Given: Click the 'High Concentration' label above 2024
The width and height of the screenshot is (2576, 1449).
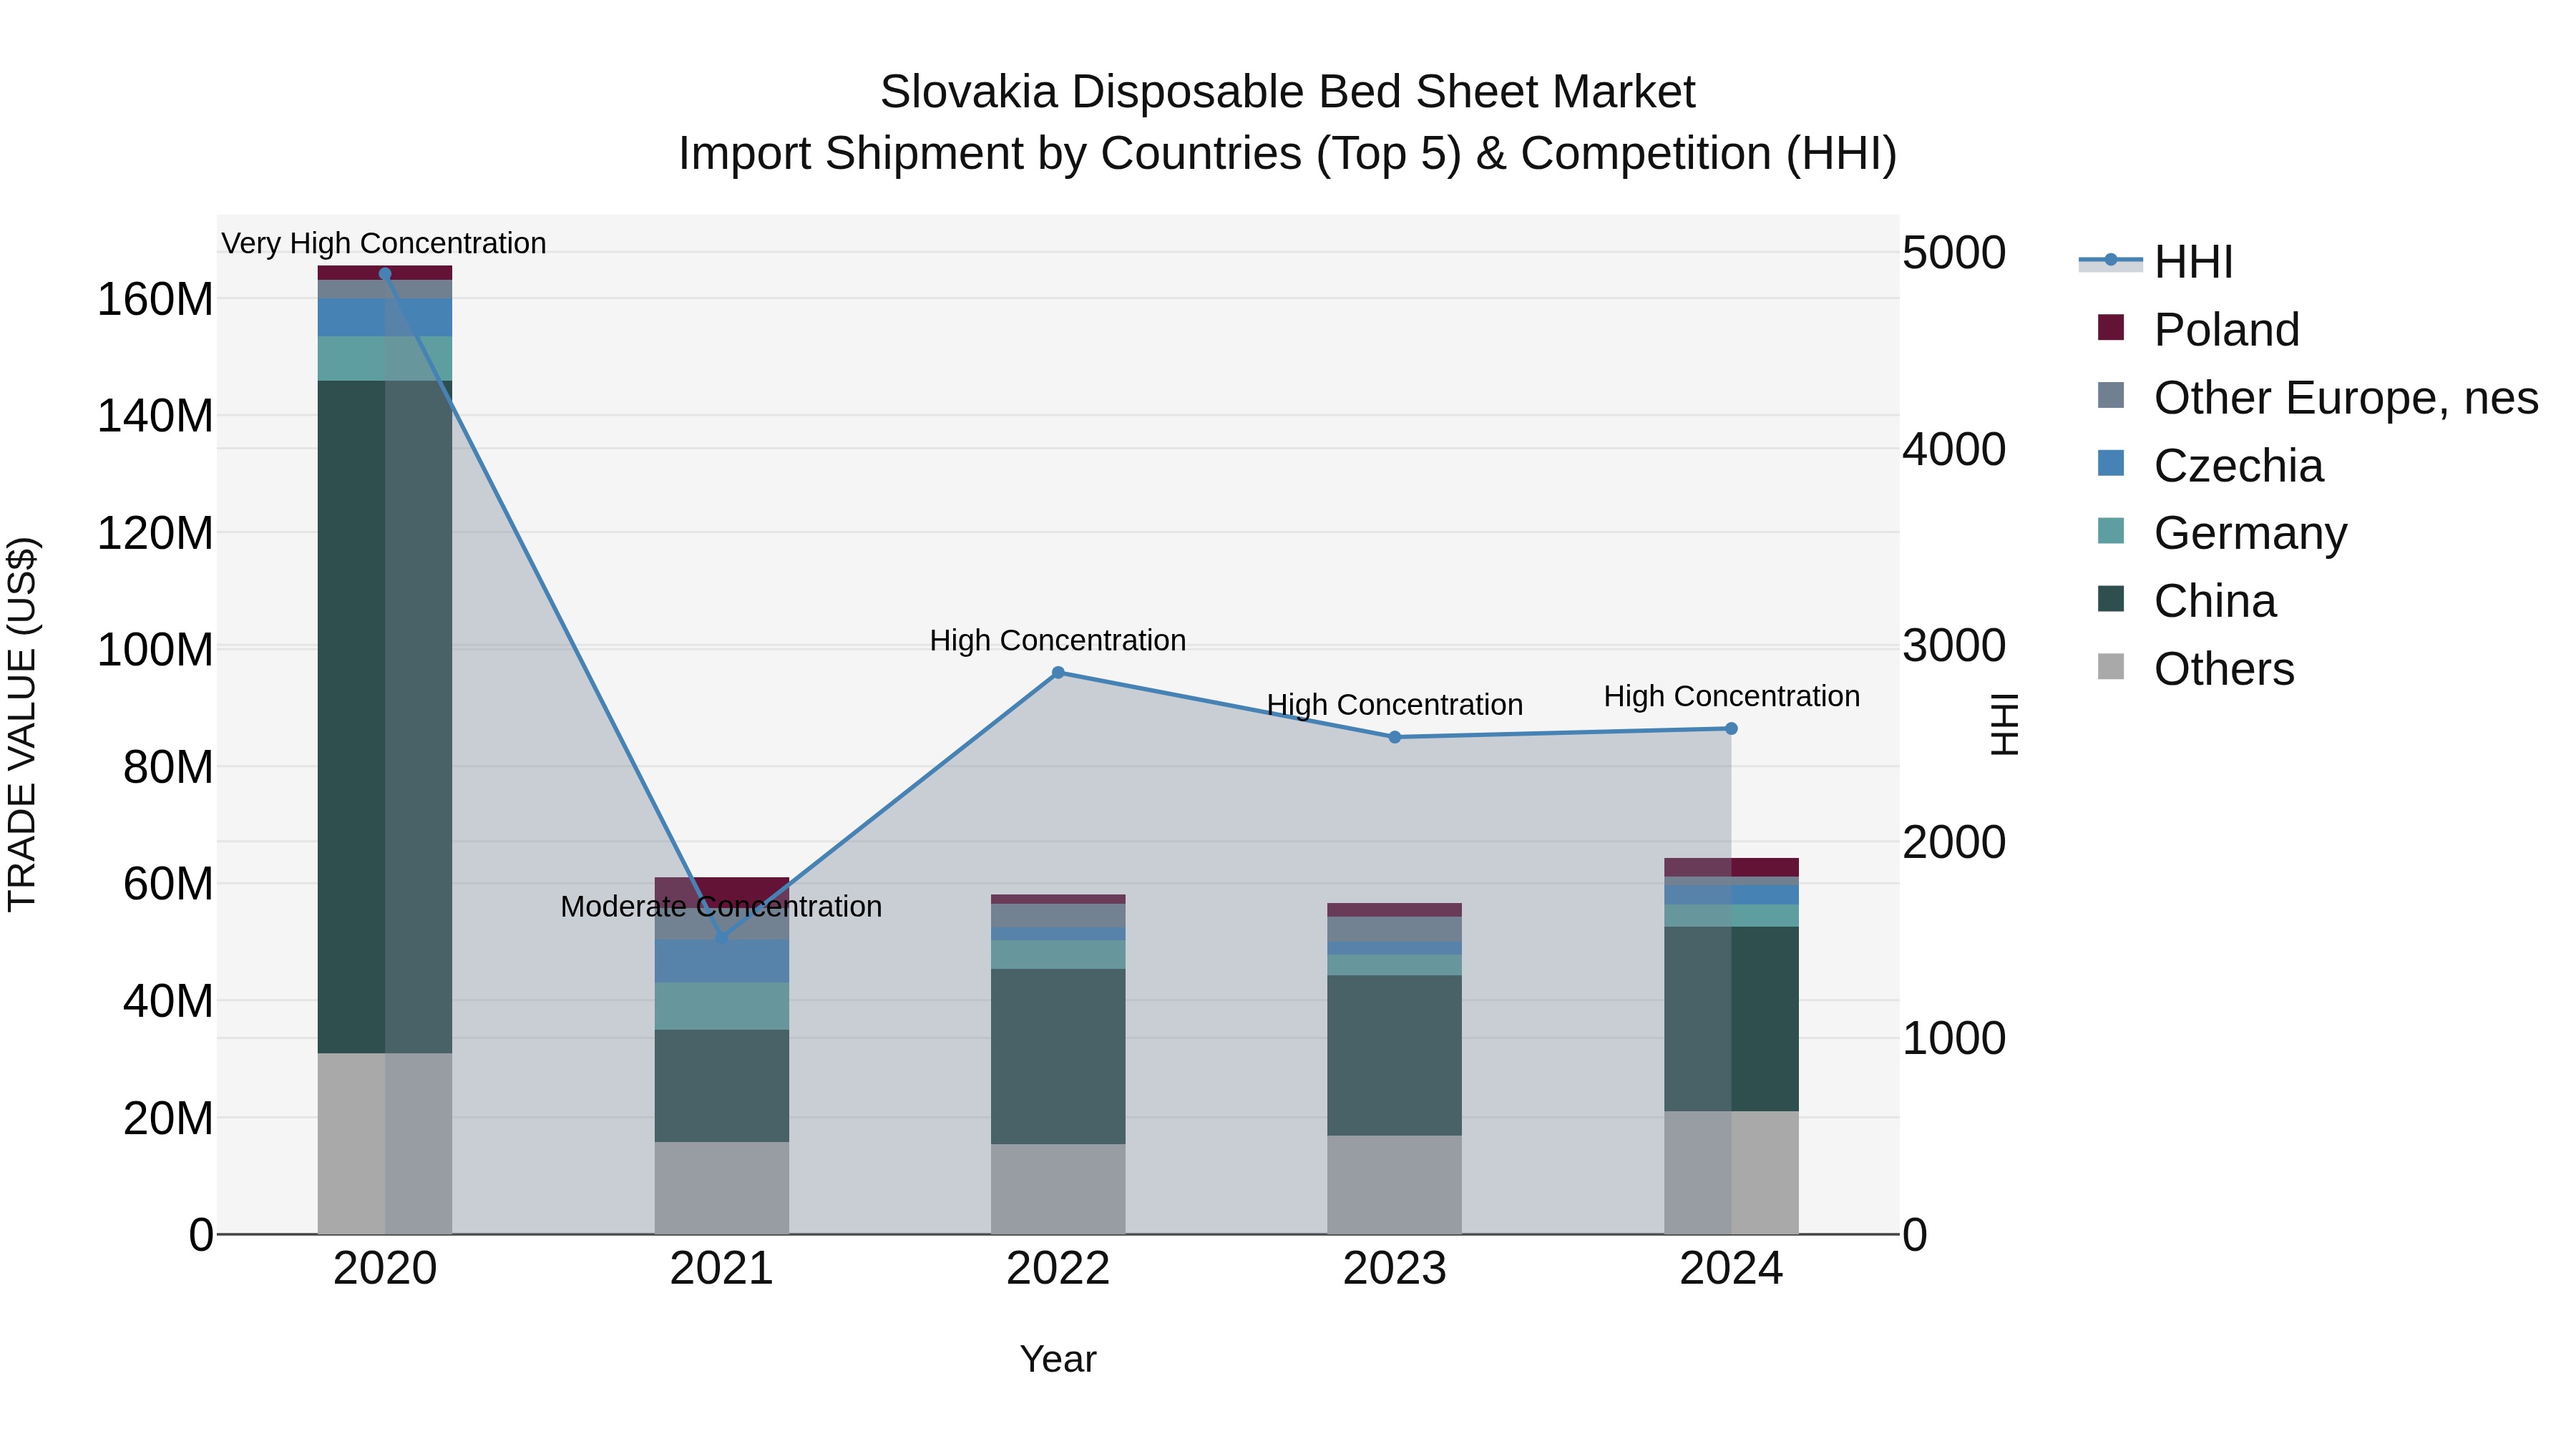Looking at the screenshot, I should [1732, 696].
